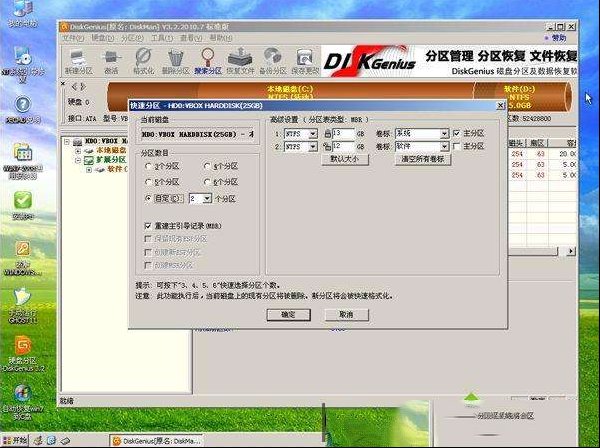Click the 帮助 link at top right
The image size is (600, 448).
coord(559,37)
